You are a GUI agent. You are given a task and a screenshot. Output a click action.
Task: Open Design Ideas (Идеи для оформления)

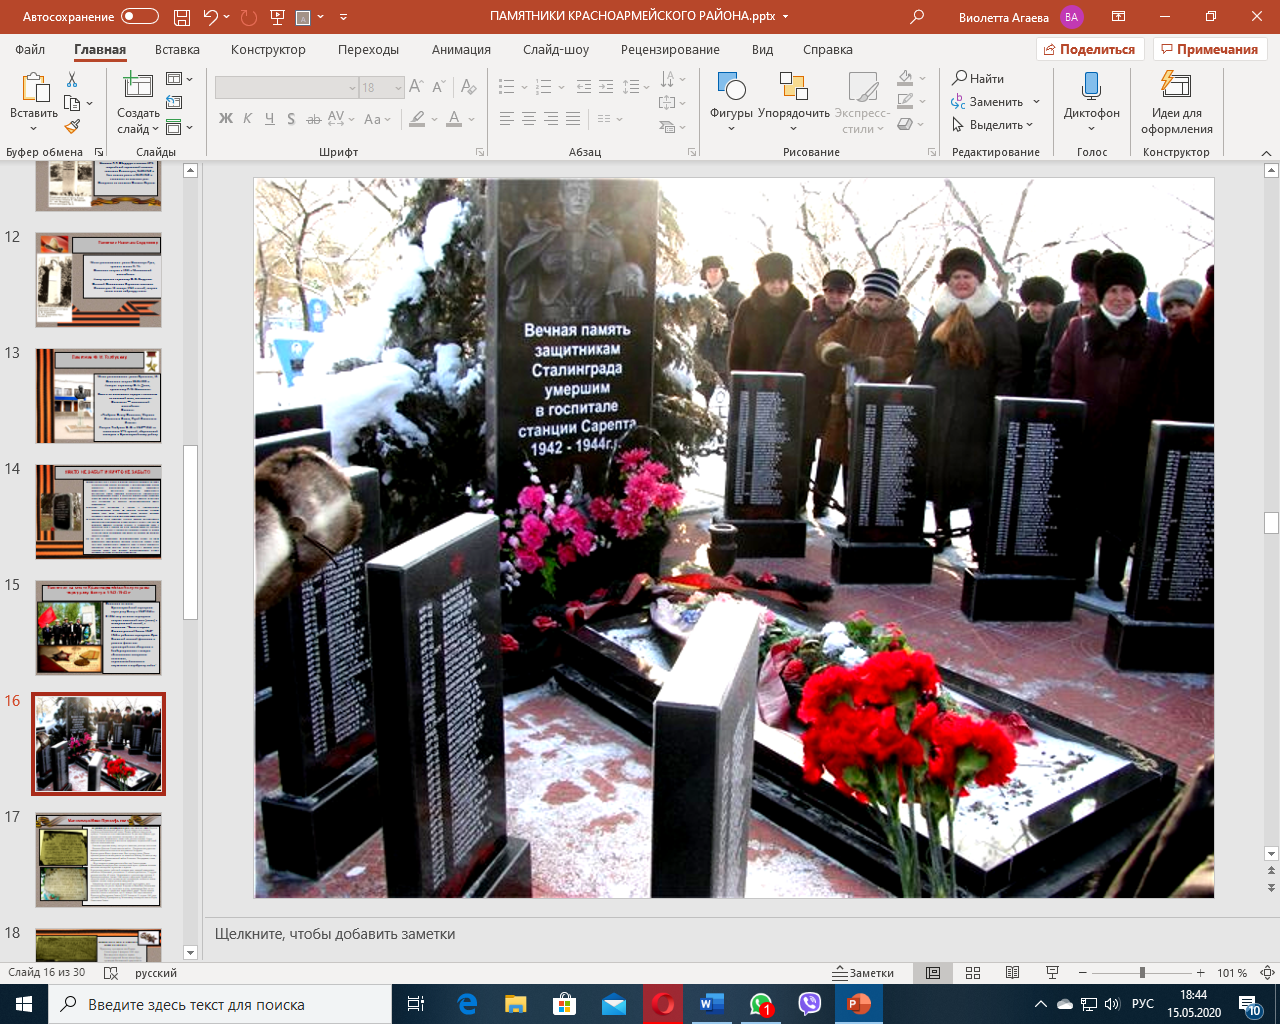click(x=1176, y=101)
